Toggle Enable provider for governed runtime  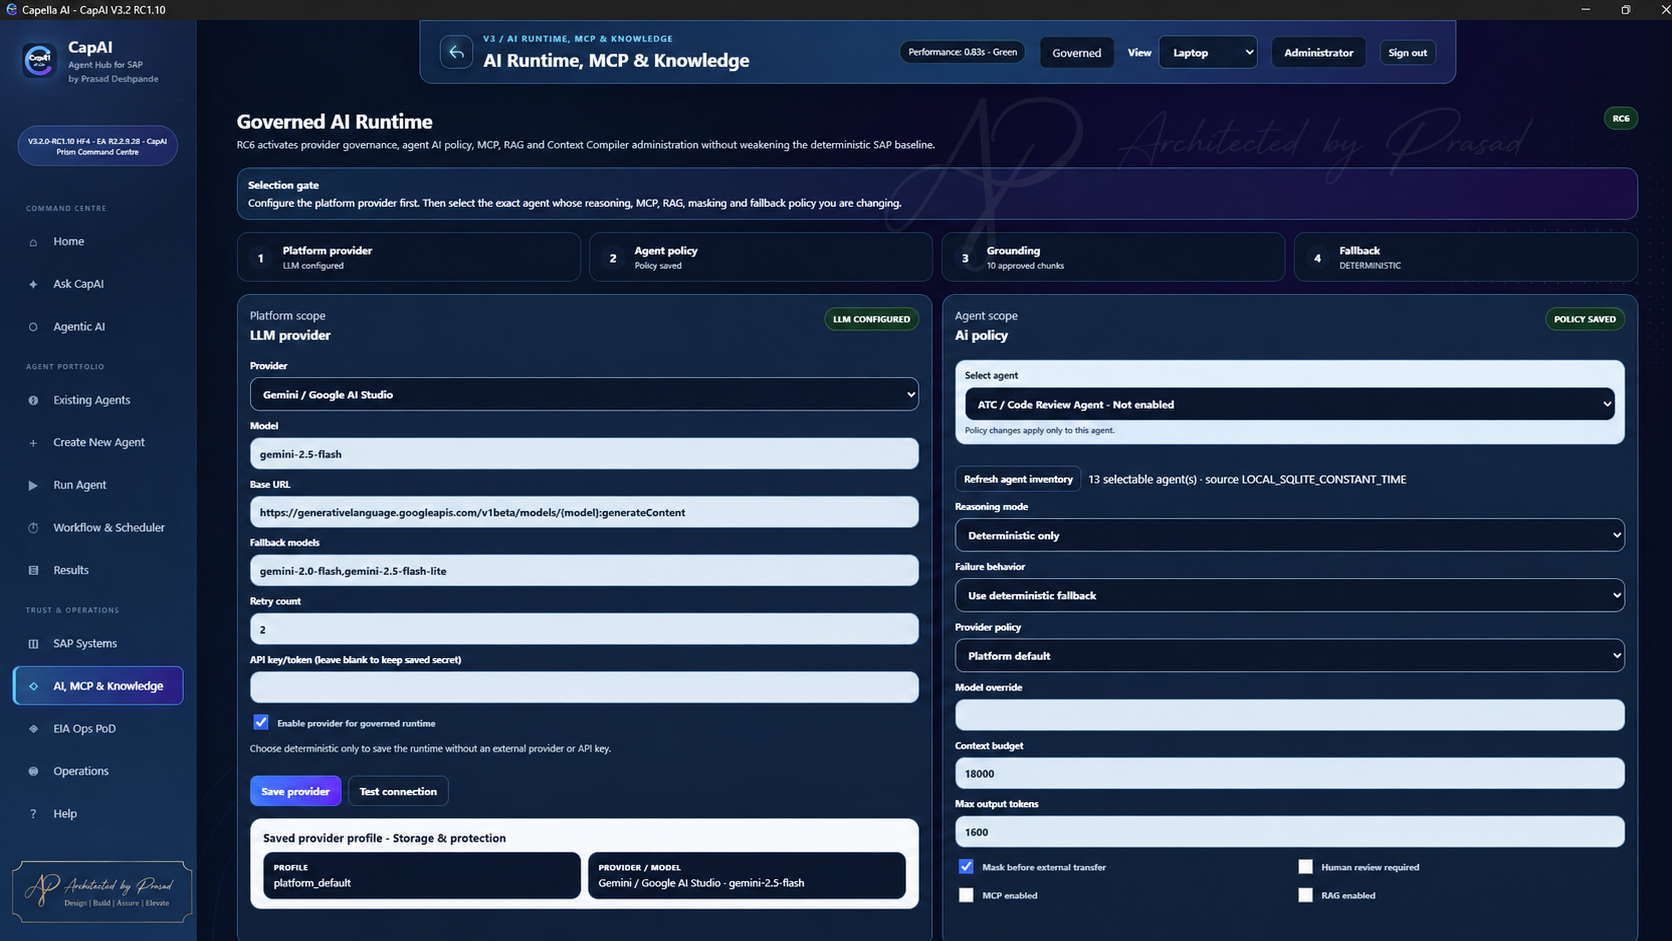tap(261, 722)
